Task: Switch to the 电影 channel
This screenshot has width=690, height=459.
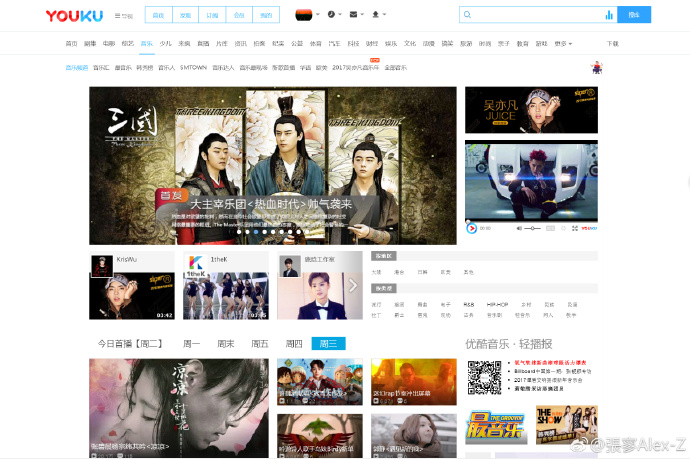Action: [109, 44]
